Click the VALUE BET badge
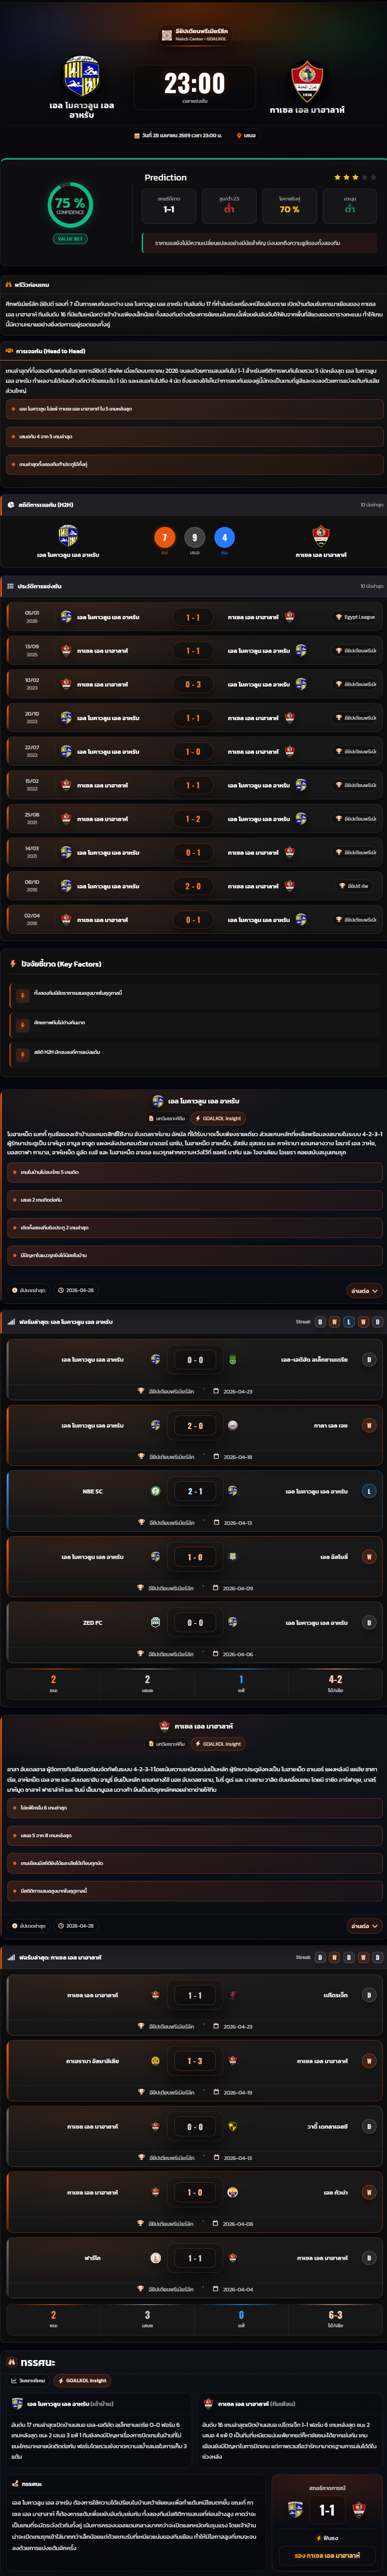387x2576 pixels. click(70, 239)
